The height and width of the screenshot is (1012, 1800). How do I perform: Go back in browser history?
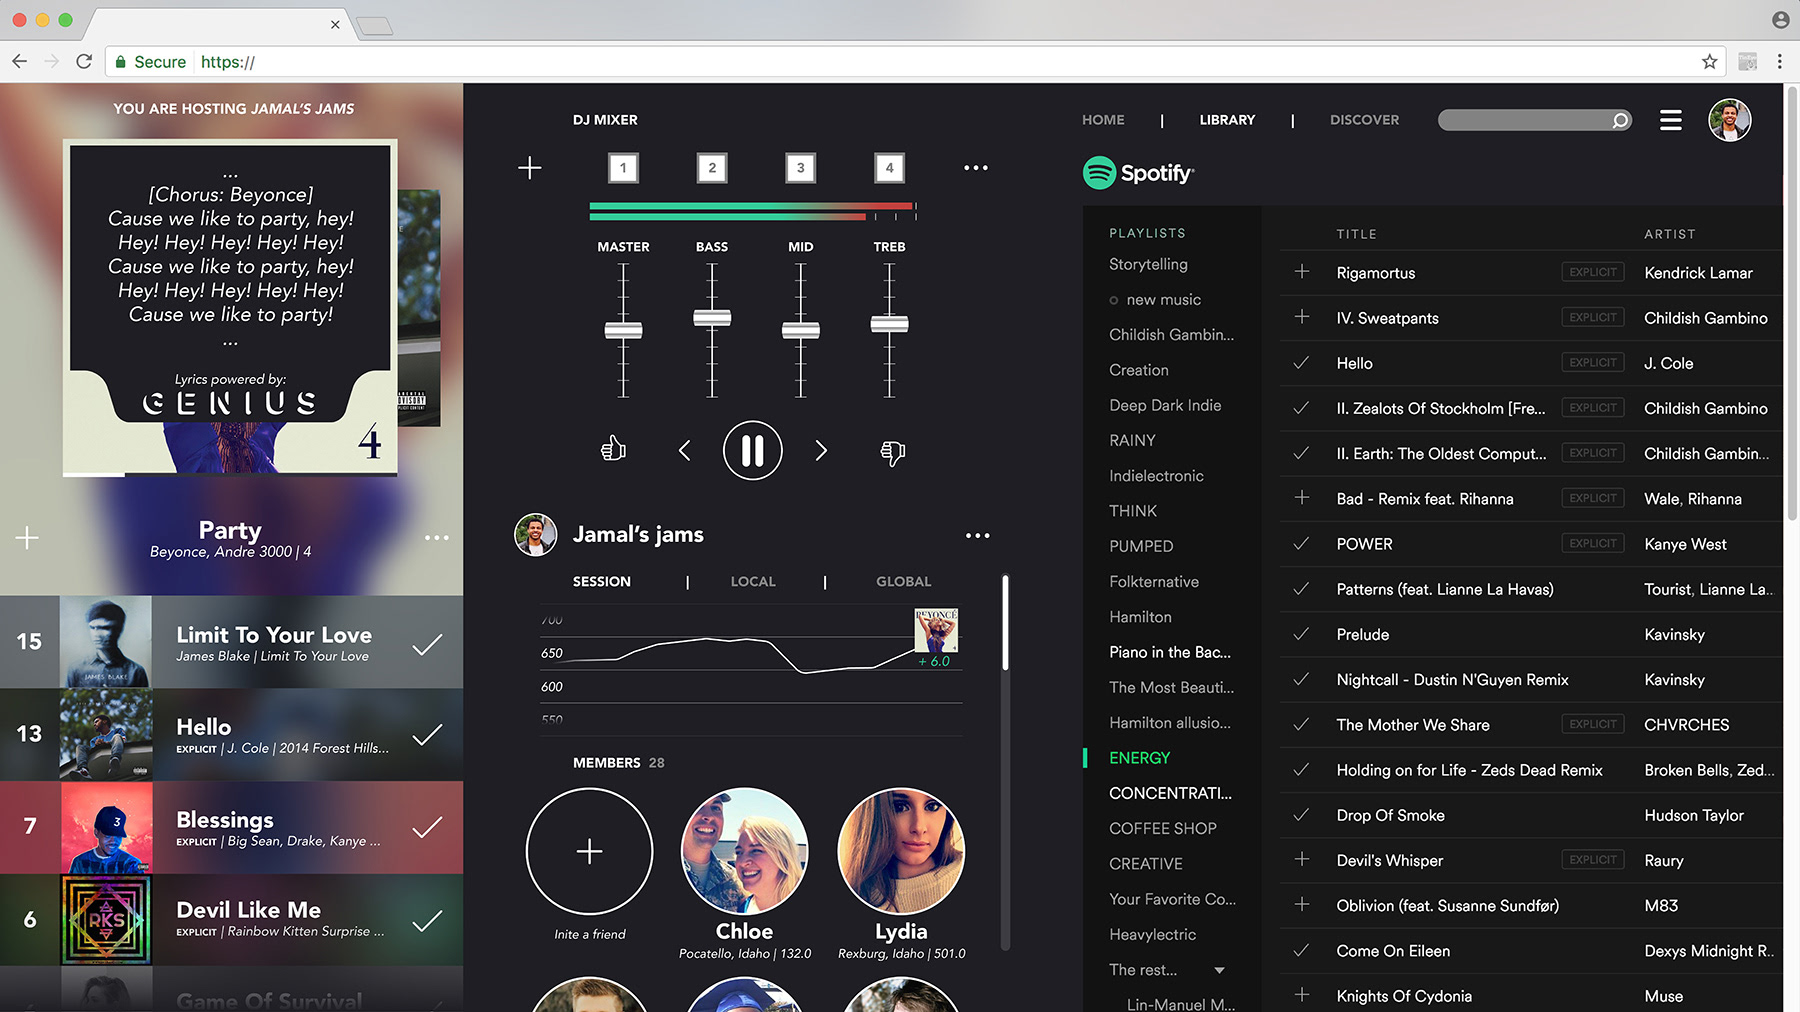pyautogui.click(x=20, y=62)
